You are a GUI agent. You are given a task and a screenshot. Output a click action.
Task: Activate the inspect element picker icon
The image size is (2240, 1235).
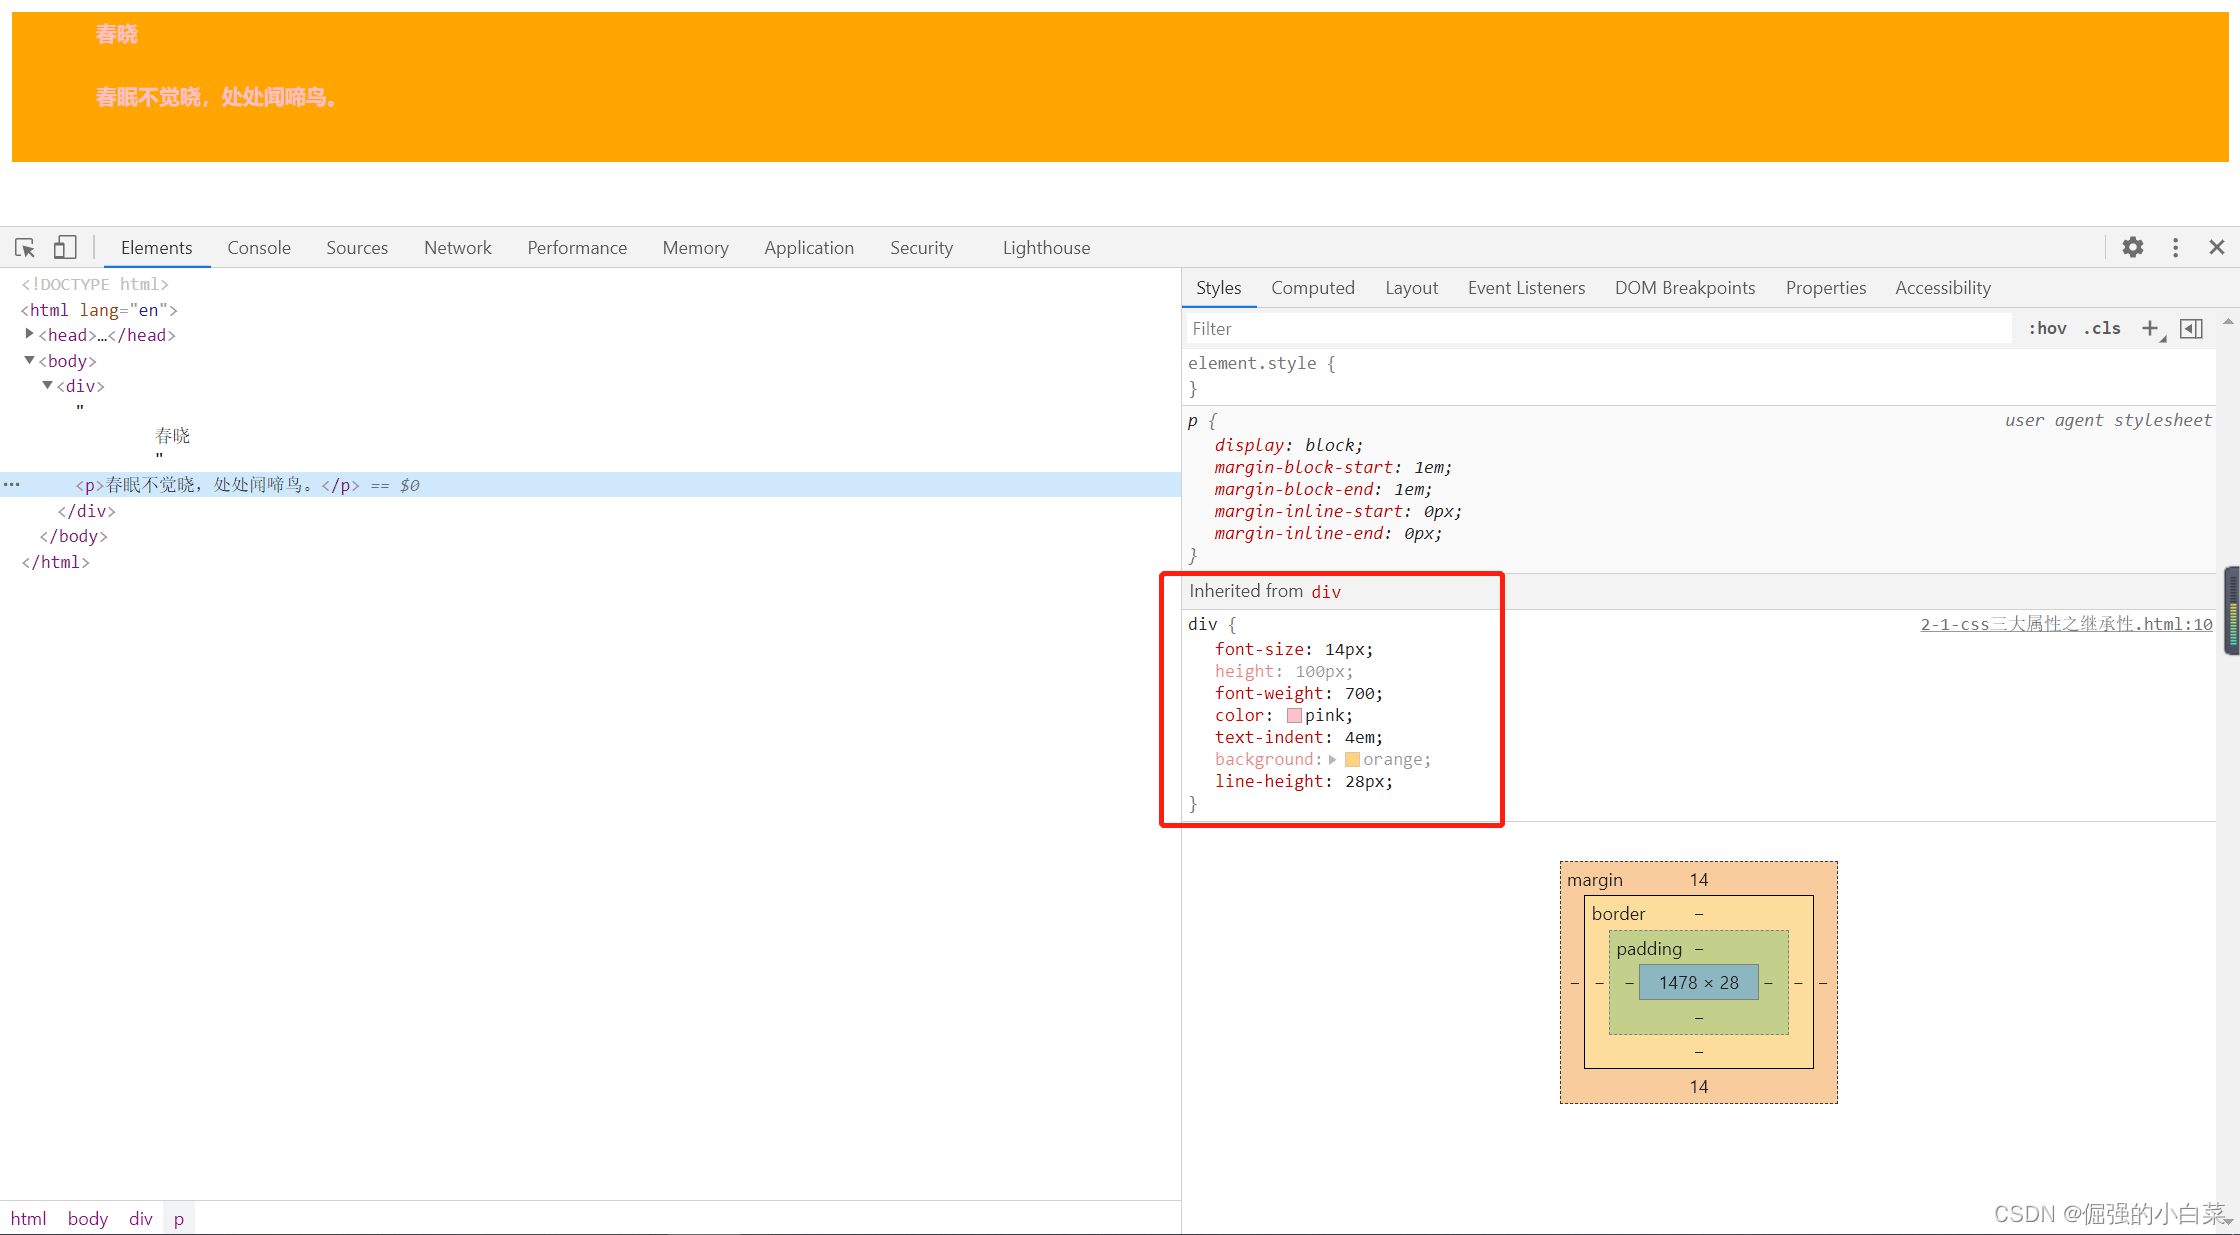(25, 248)
